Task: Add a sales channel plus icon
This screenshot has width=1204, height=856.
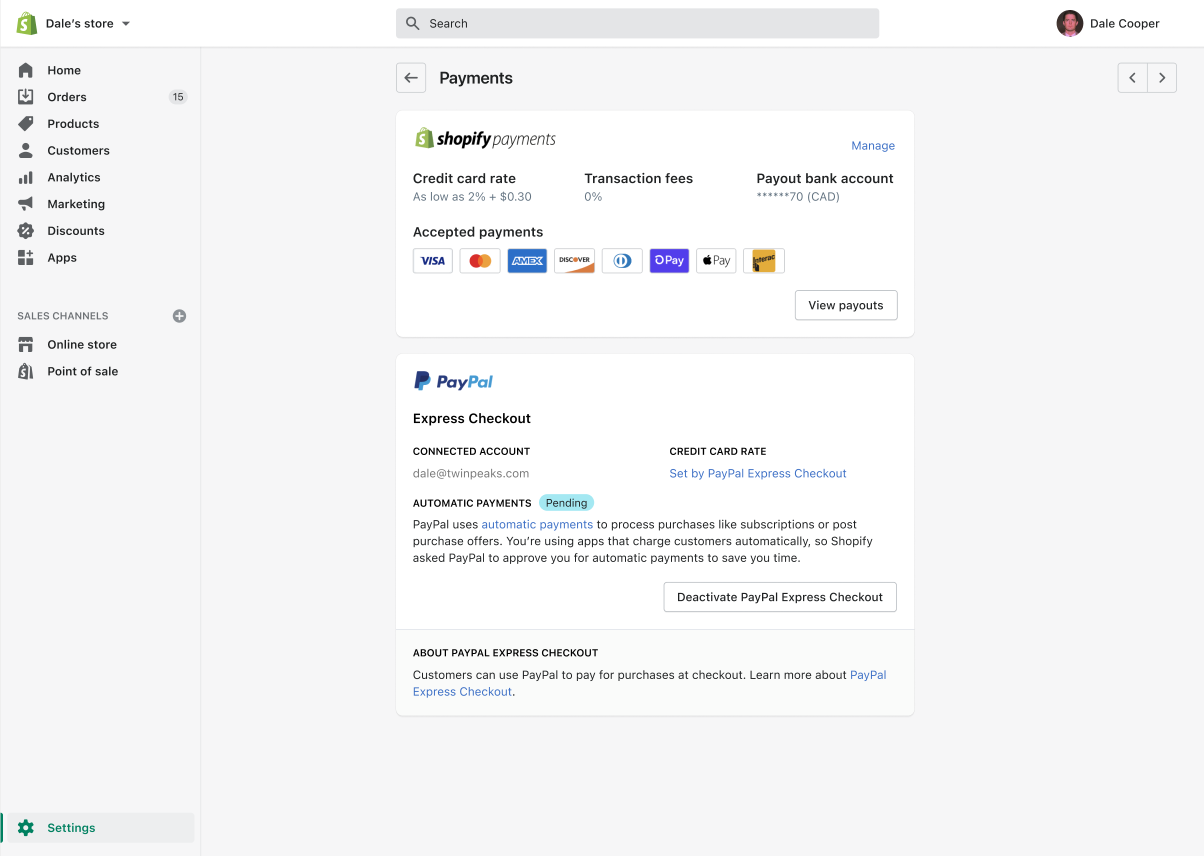Action: coord(180,316)
